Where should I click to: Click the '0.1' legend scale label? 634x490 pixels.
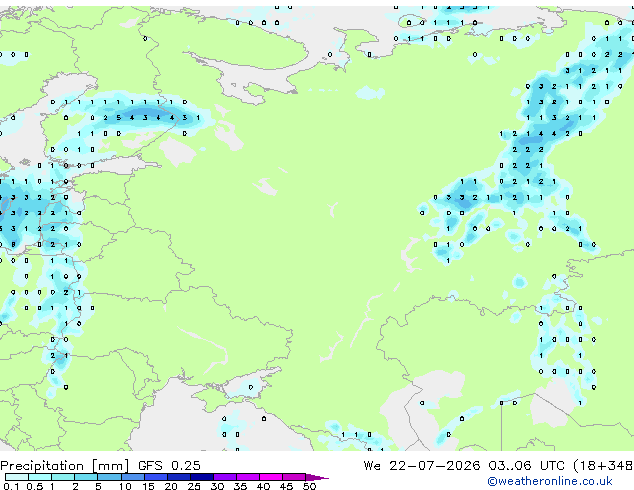(11, 486)
